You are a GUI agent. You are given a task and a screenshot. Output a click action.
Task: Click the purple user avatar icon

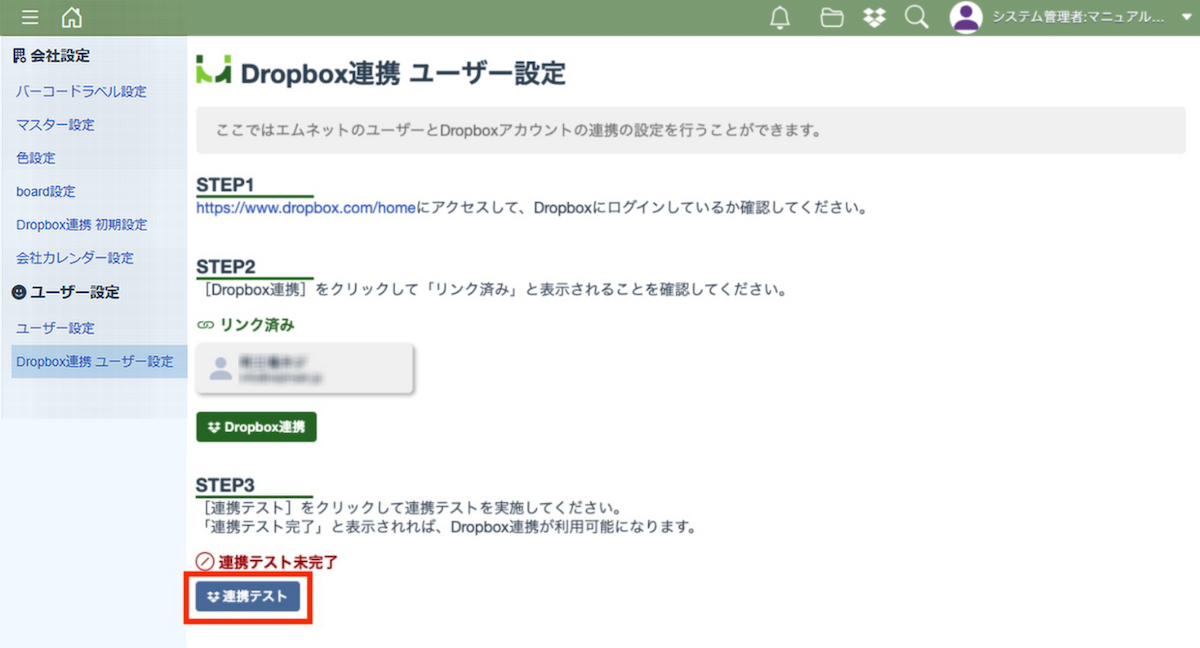pos(965,17)
